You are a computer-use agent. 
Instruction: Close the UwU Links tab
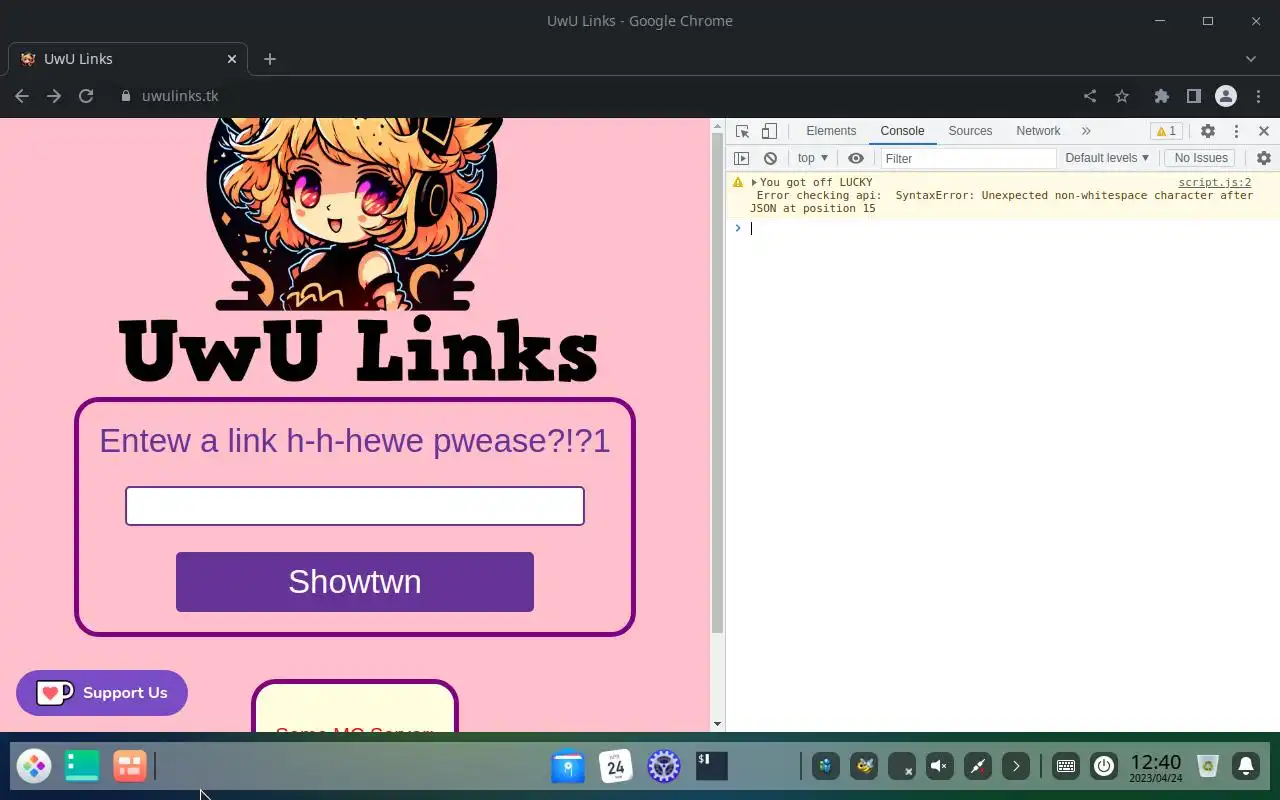[x=232, y=59]
